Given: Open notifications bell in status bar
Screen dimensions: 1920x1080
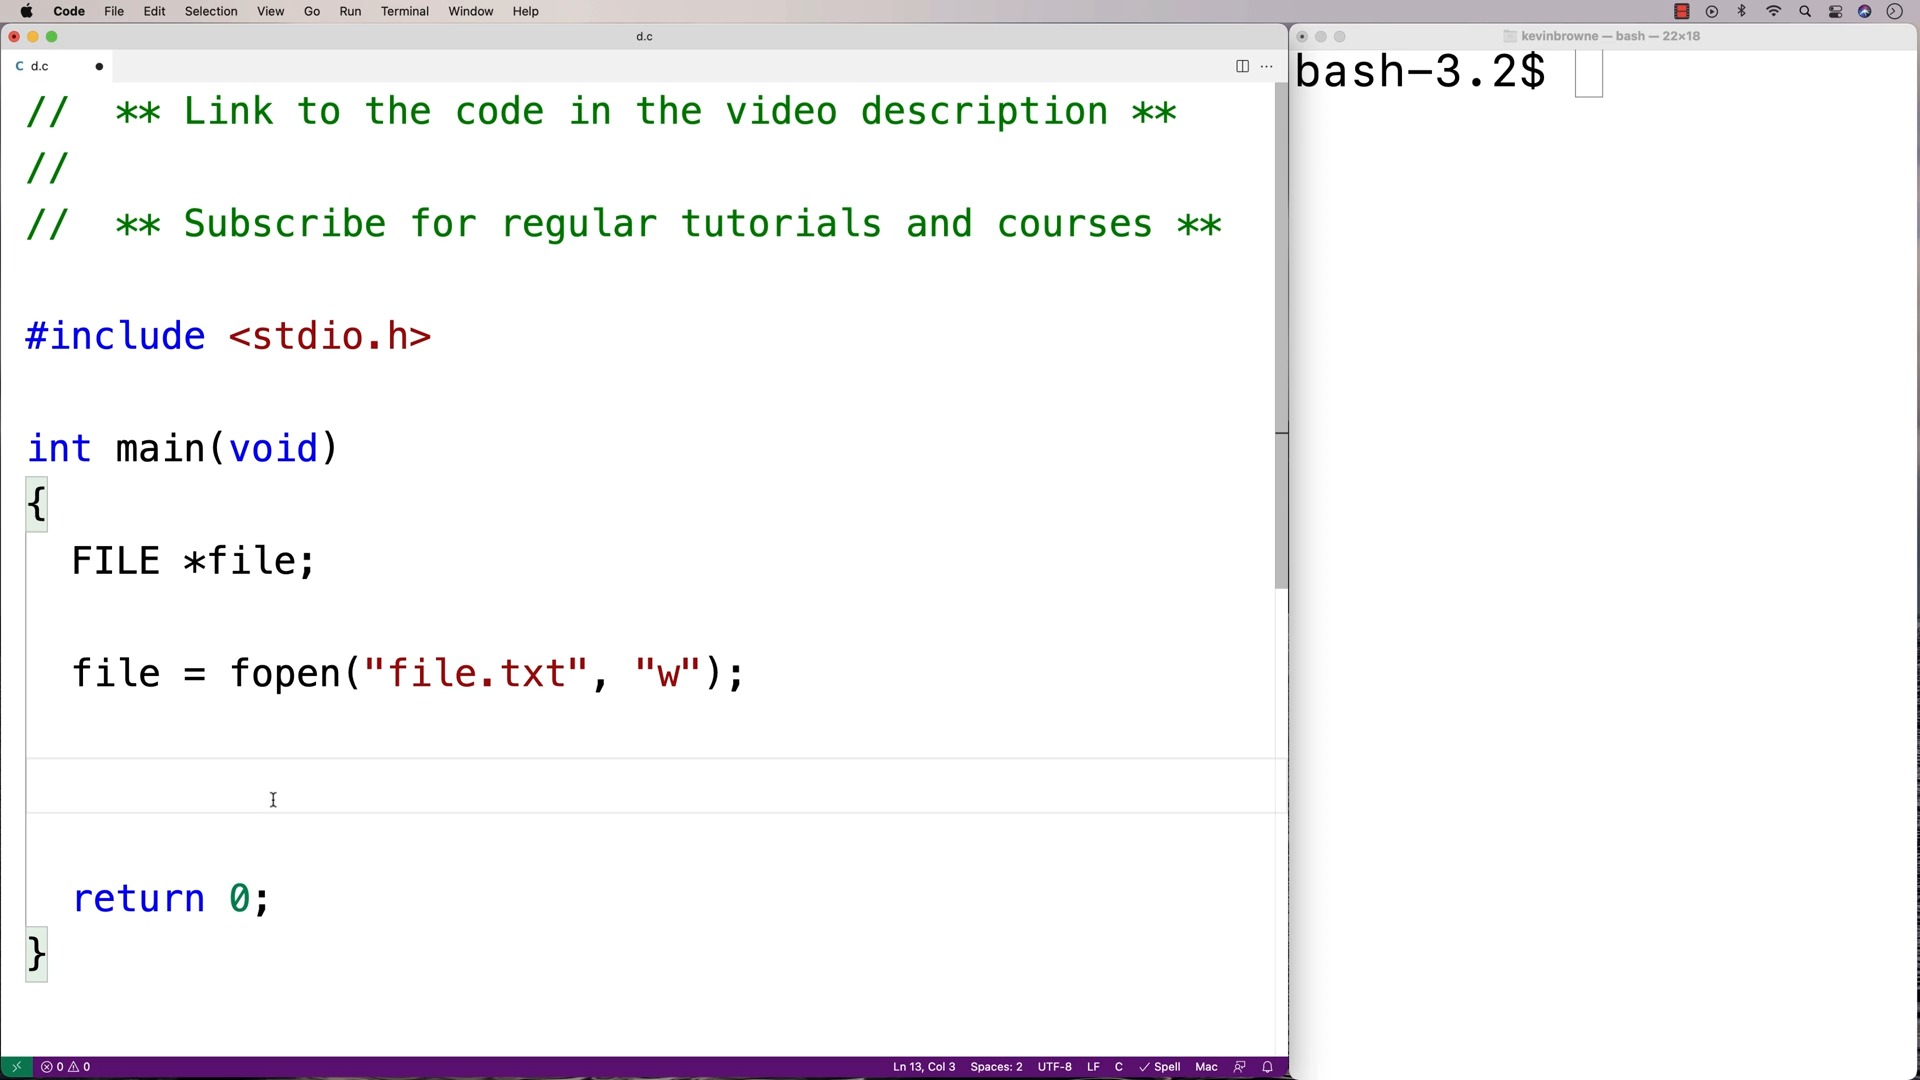Looking at the screenshot, I should coord(1268,1067).
